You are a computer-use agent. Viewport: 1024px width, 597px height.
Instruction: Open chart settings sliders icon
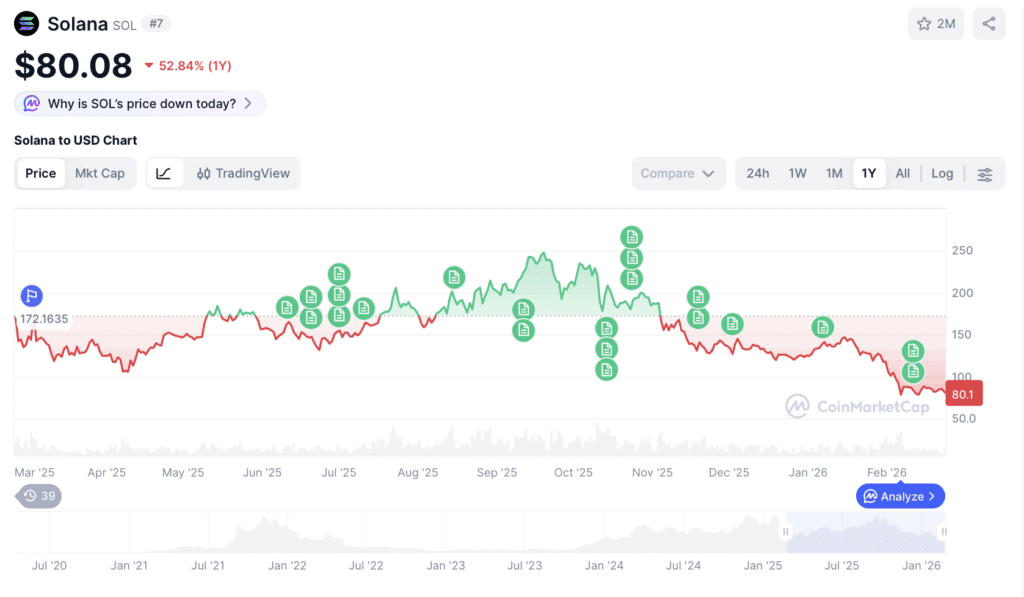(x=985, y=174)
